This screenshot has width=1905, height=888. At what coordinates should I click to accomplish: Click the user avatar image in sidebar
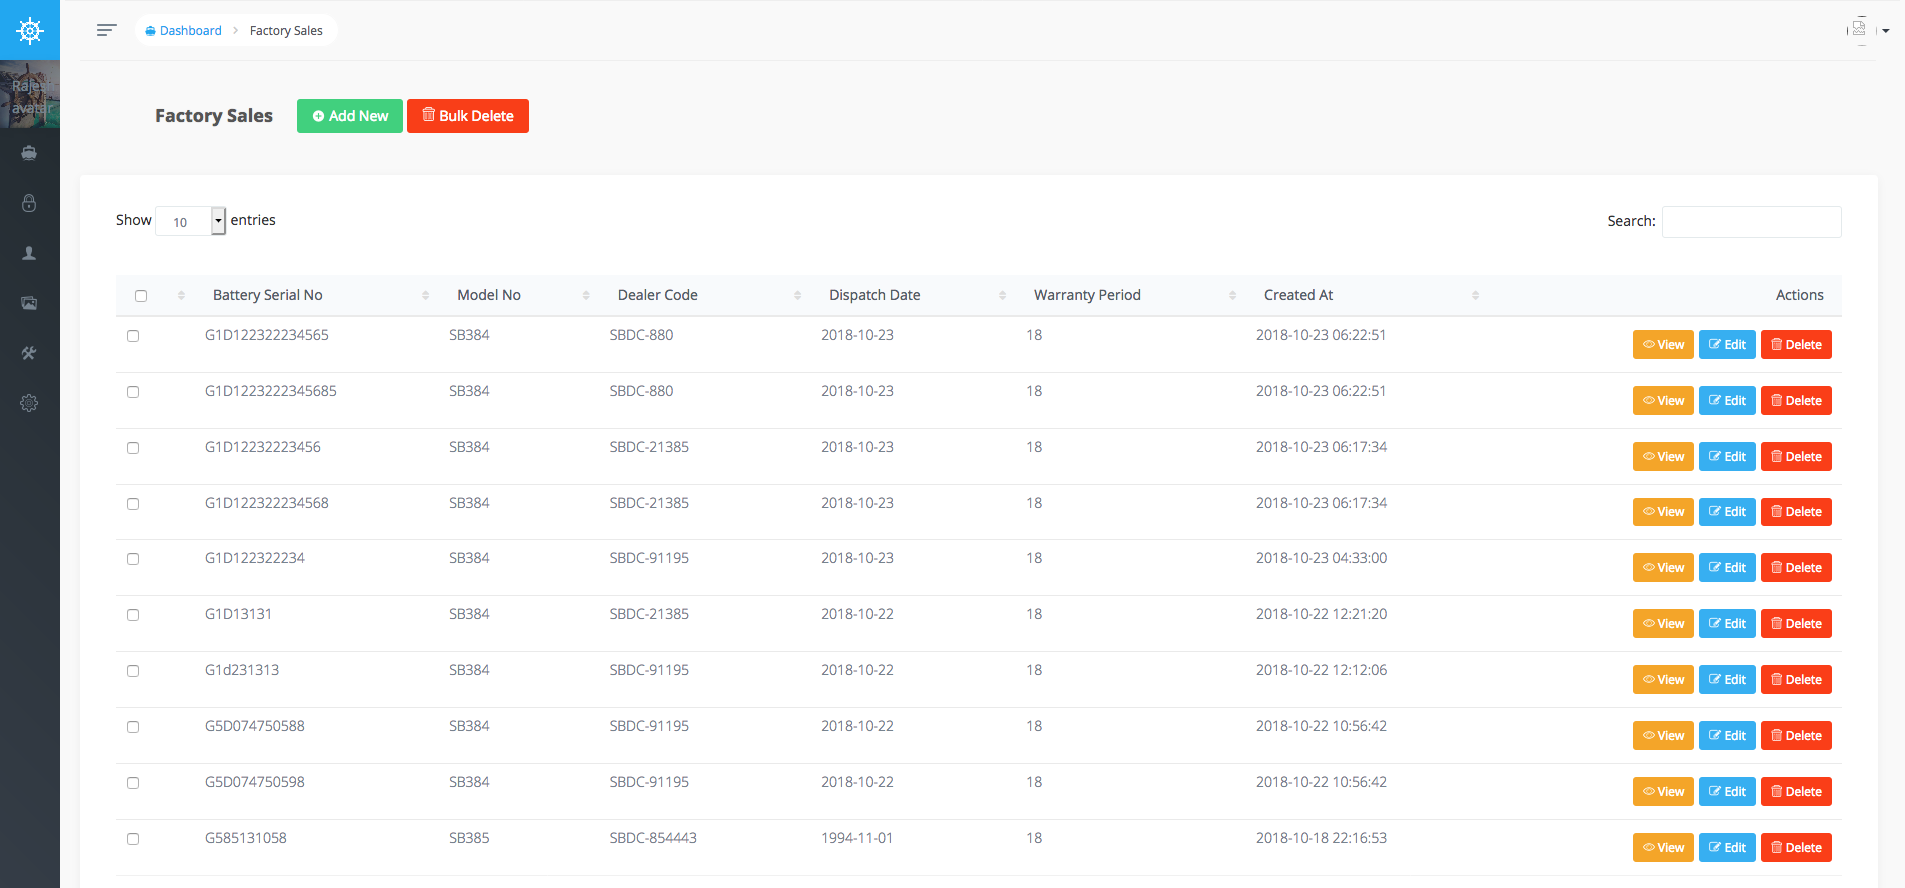point(30,94)
